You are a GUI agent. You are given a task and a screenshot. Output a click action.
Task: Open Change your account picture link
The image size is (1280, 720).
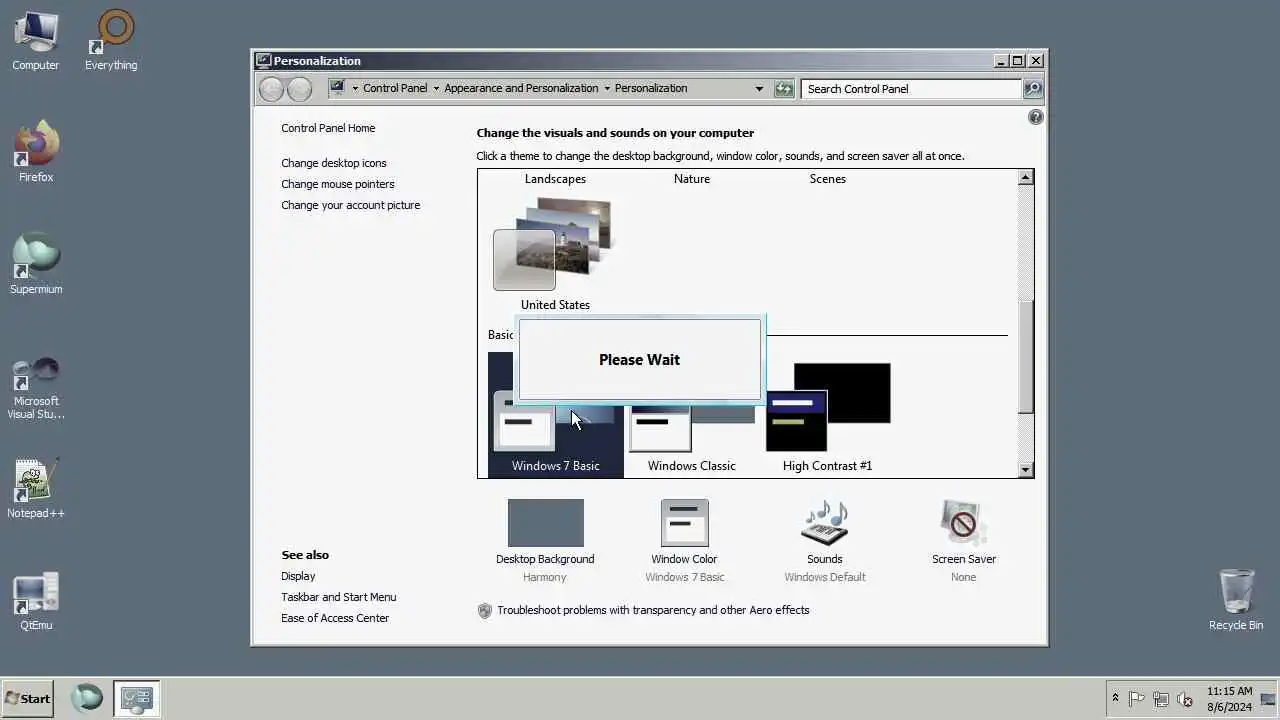351,205
